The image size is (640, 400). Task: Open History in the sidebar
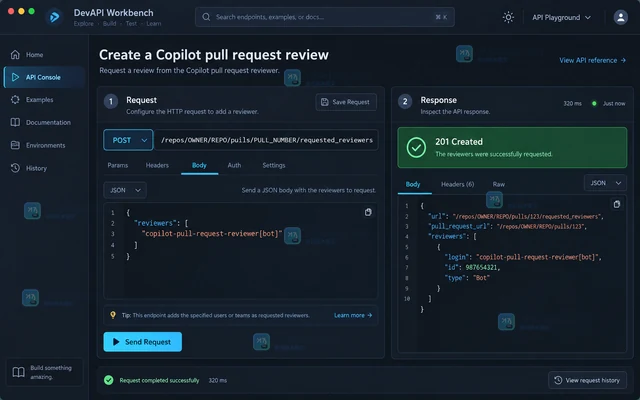pyautogui.click(x=44, y=168)
